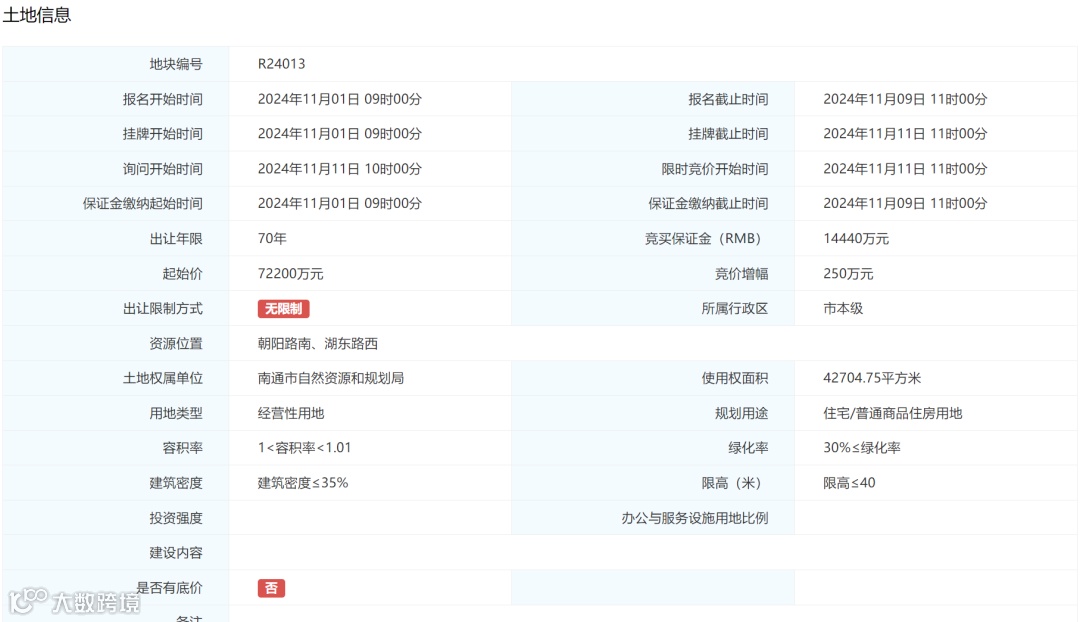1080x622 pixels.
Task: Click the 出让限制方式 label
Action: [x=163, y=309]
